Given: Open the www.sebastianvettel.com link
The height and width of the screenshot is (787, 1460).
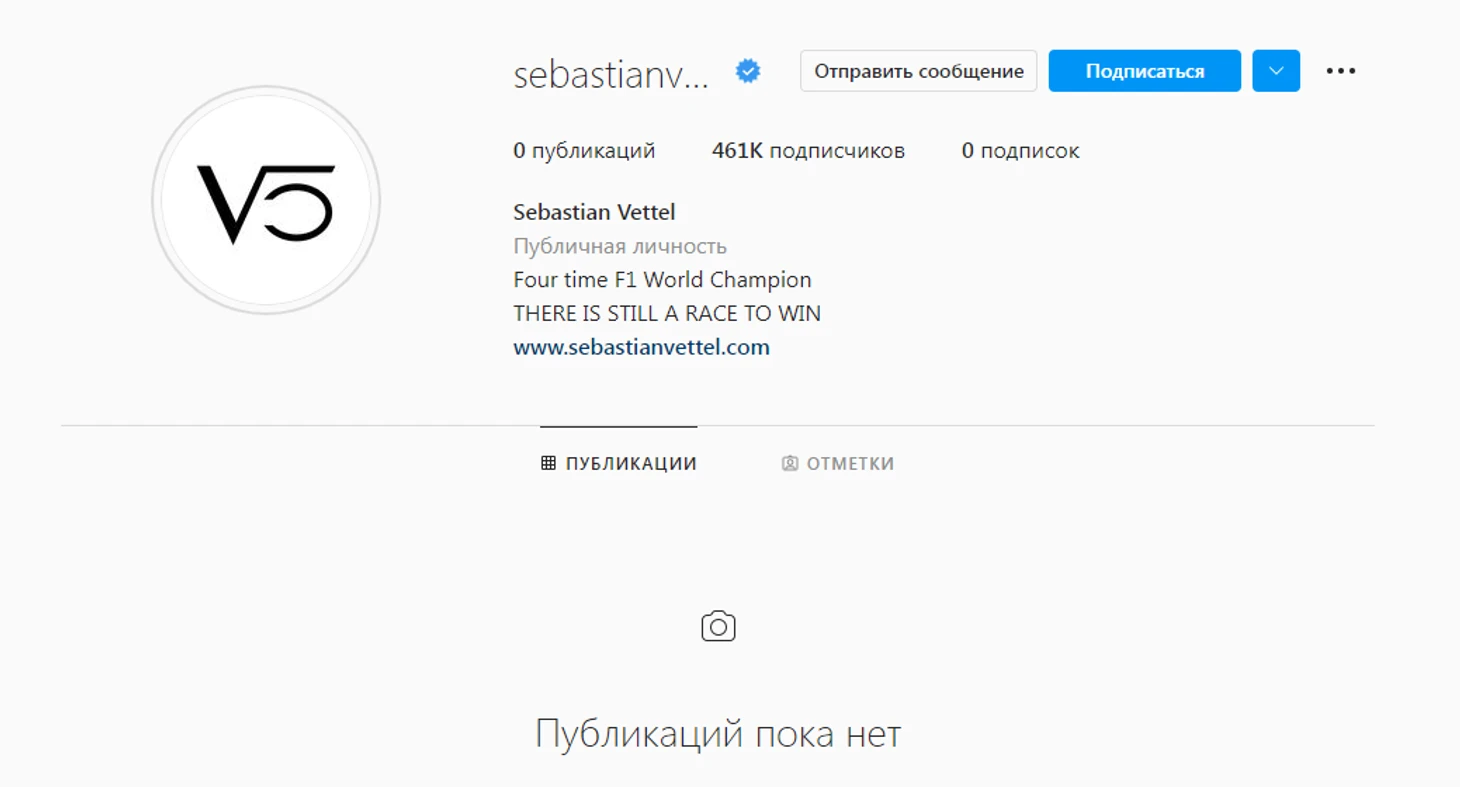Looking at the screenshot, I should [642, 347].
